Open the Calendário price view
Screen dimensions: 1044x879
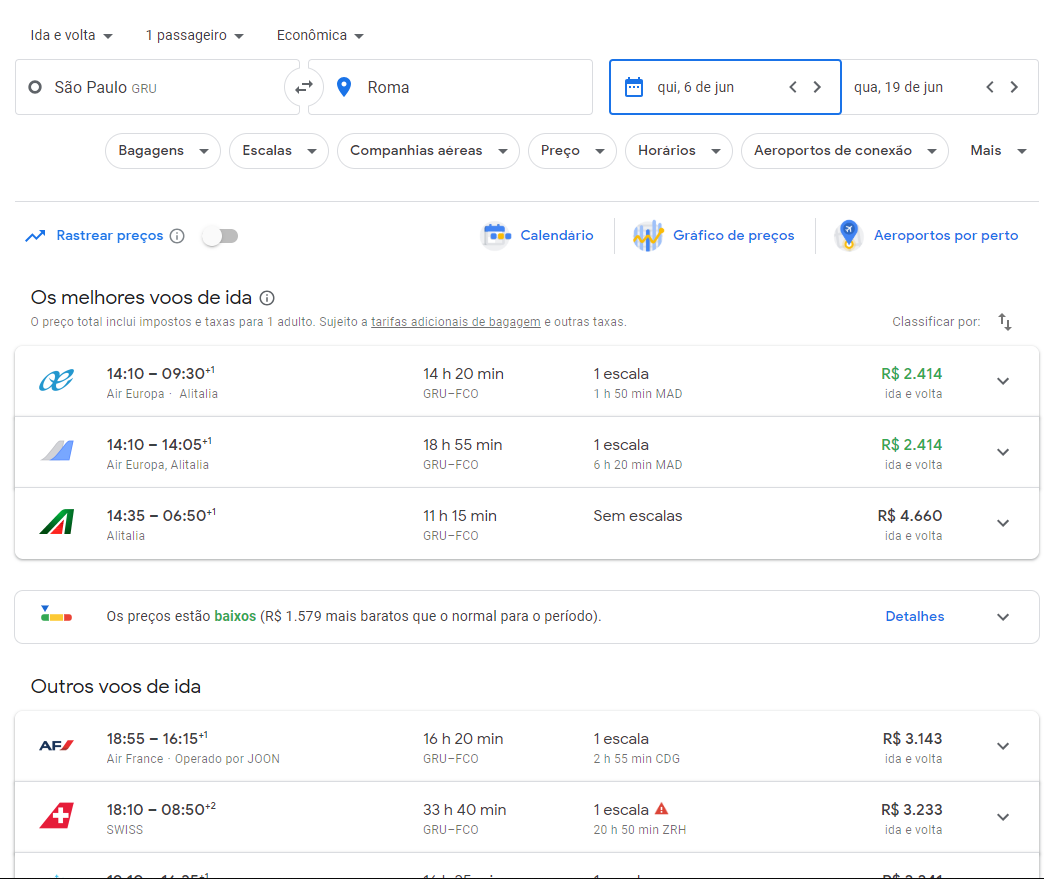(538, 236)
